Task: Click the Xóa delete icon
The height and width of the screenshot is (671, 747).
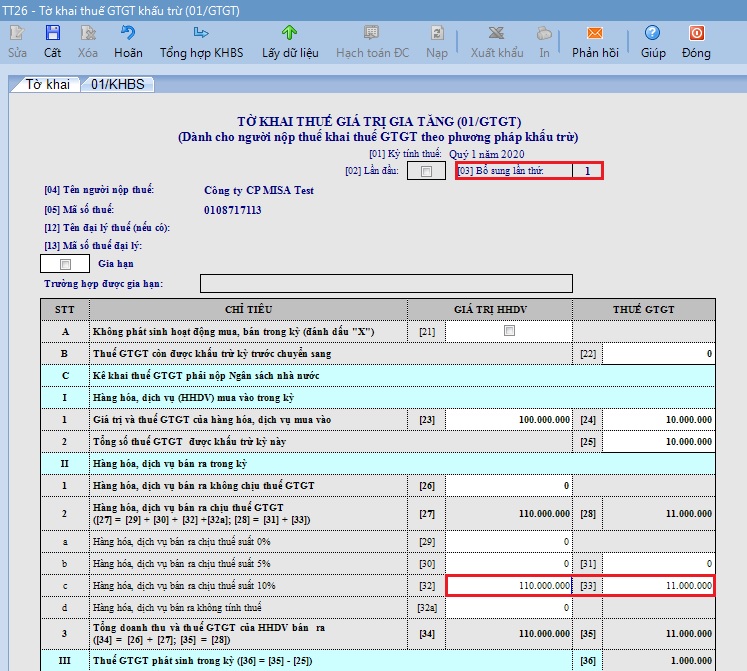Action: tap(88, 33)
